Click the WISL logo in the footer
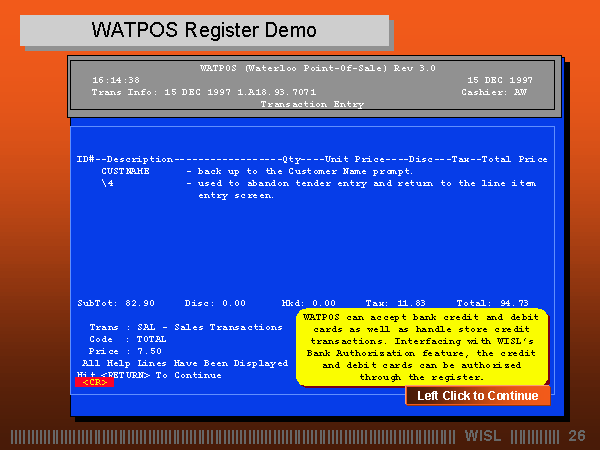600x450 pixels. 485,436
